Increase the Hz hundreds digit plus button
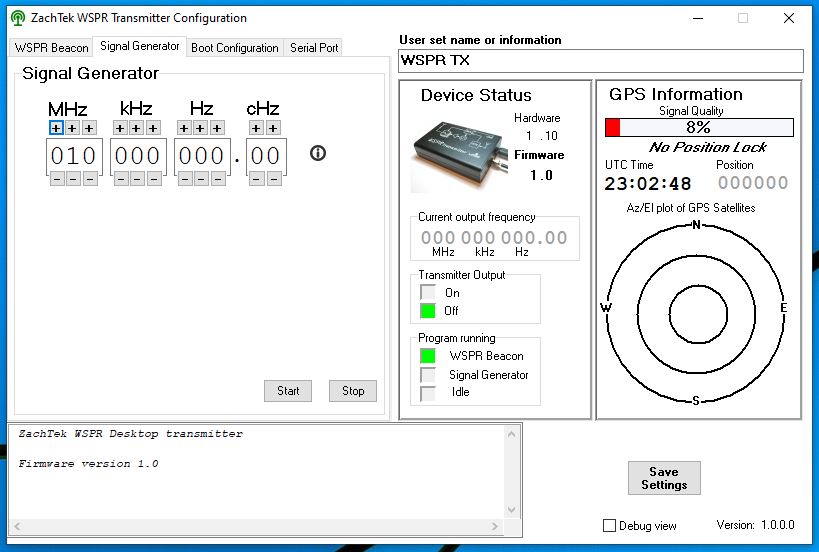 184,128
